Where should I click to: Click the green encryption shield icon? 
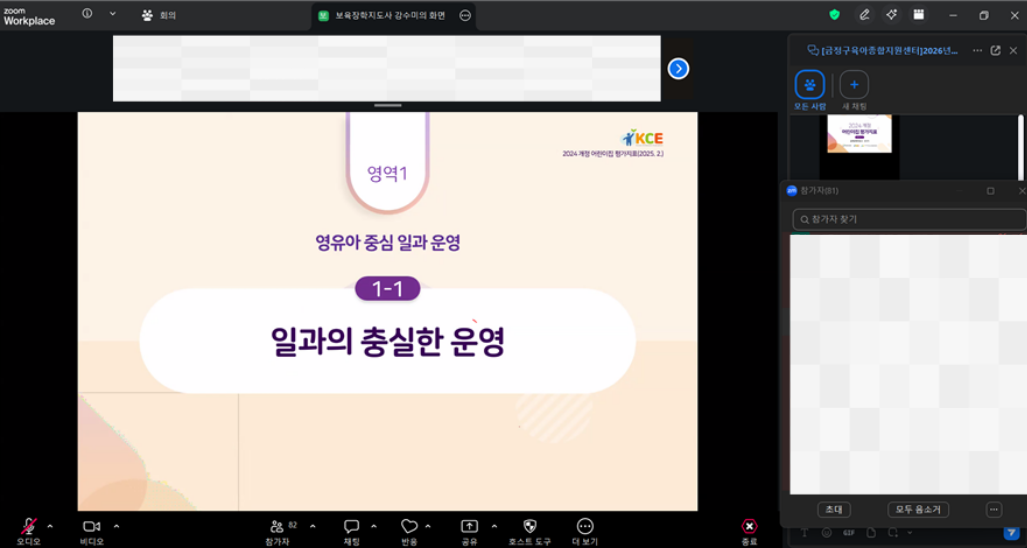tap(834, 15)
